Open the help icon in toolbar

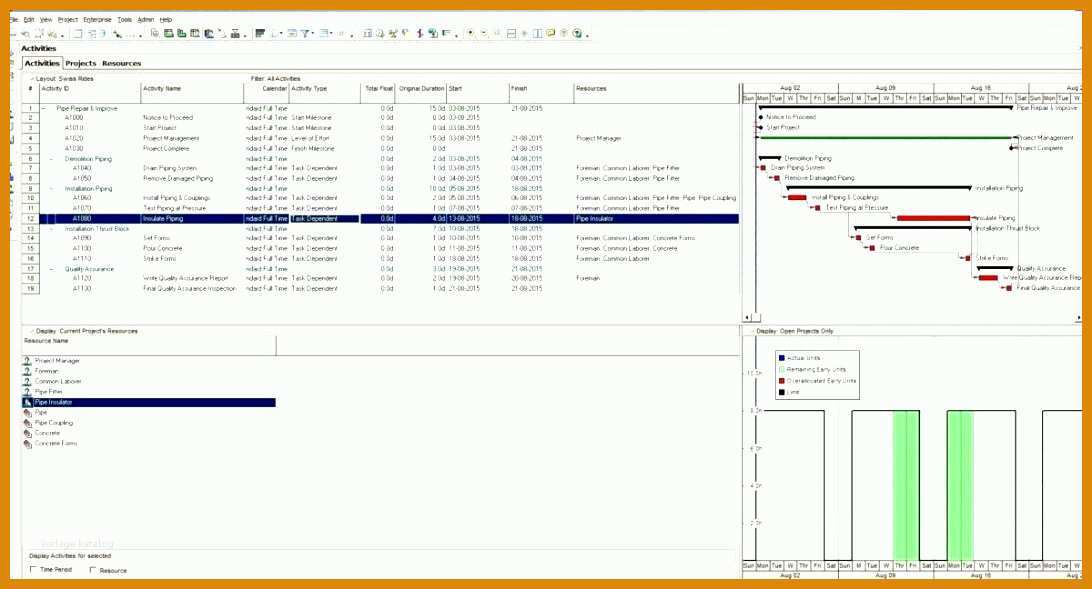point(577,33)
